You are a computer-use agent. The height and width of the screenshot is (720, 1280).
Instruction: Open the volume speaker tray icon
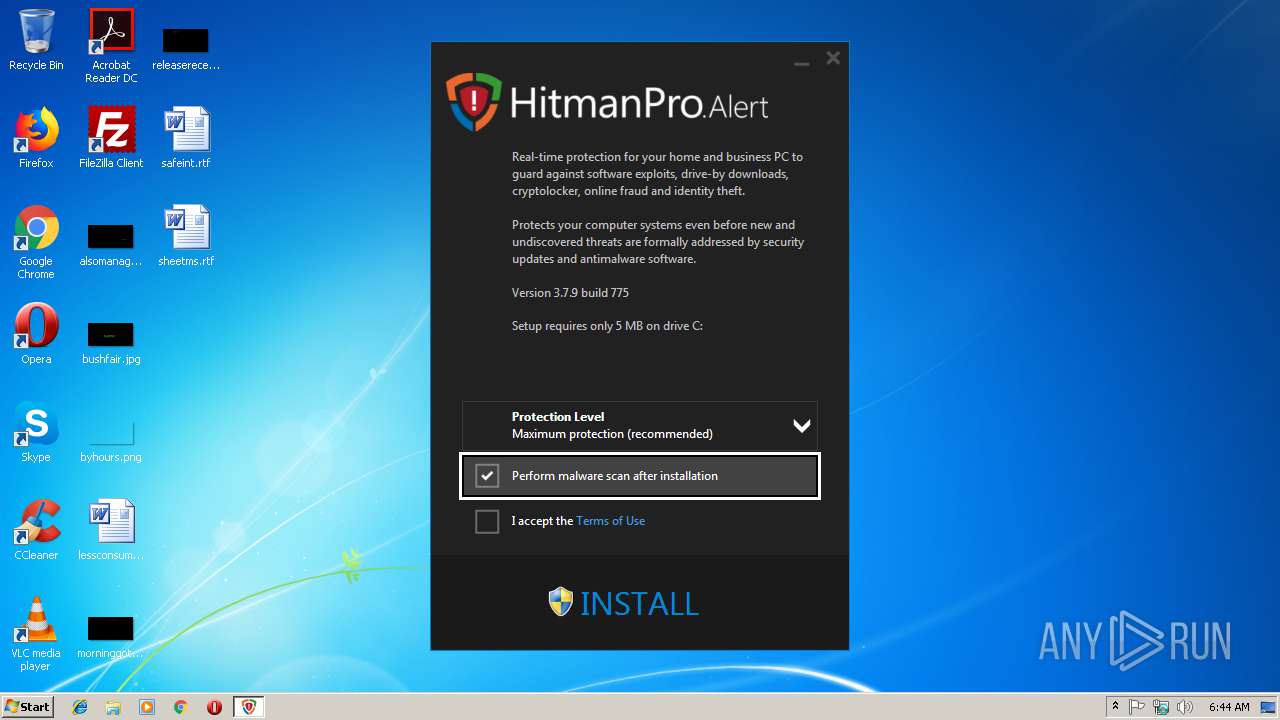pos(1185,707)
